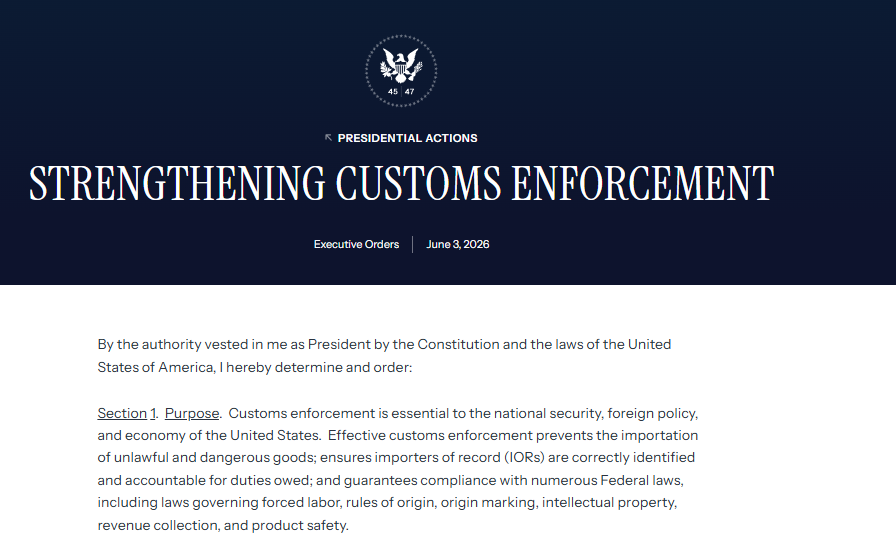Click the word CUSTOMS in the headline
Image resolution: width=896 pixels, height=544 pixels.
pos(418,183)
